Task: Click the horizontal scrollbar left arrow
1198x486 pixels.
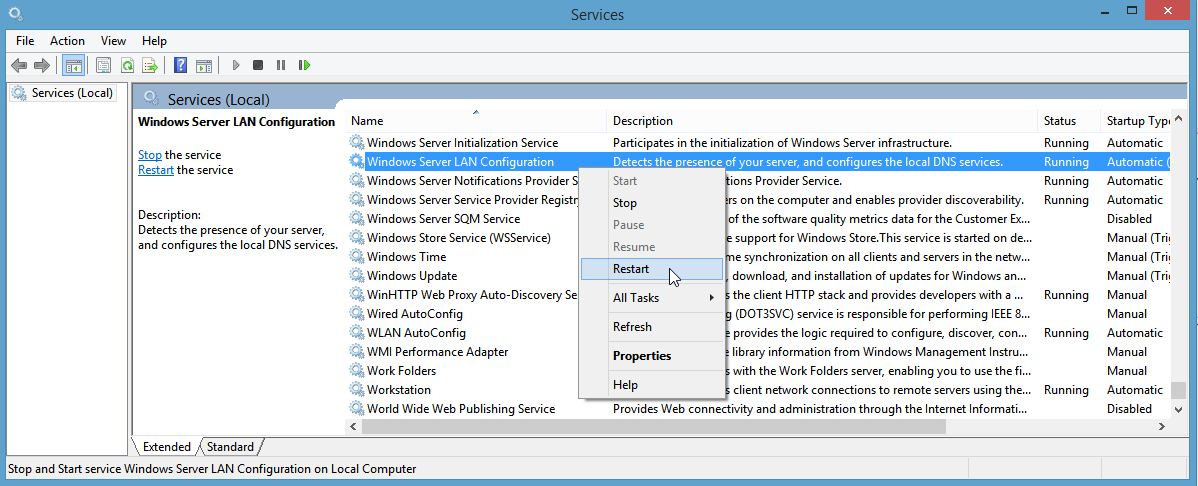Action: pyautogui.click(x=353, y=426)
